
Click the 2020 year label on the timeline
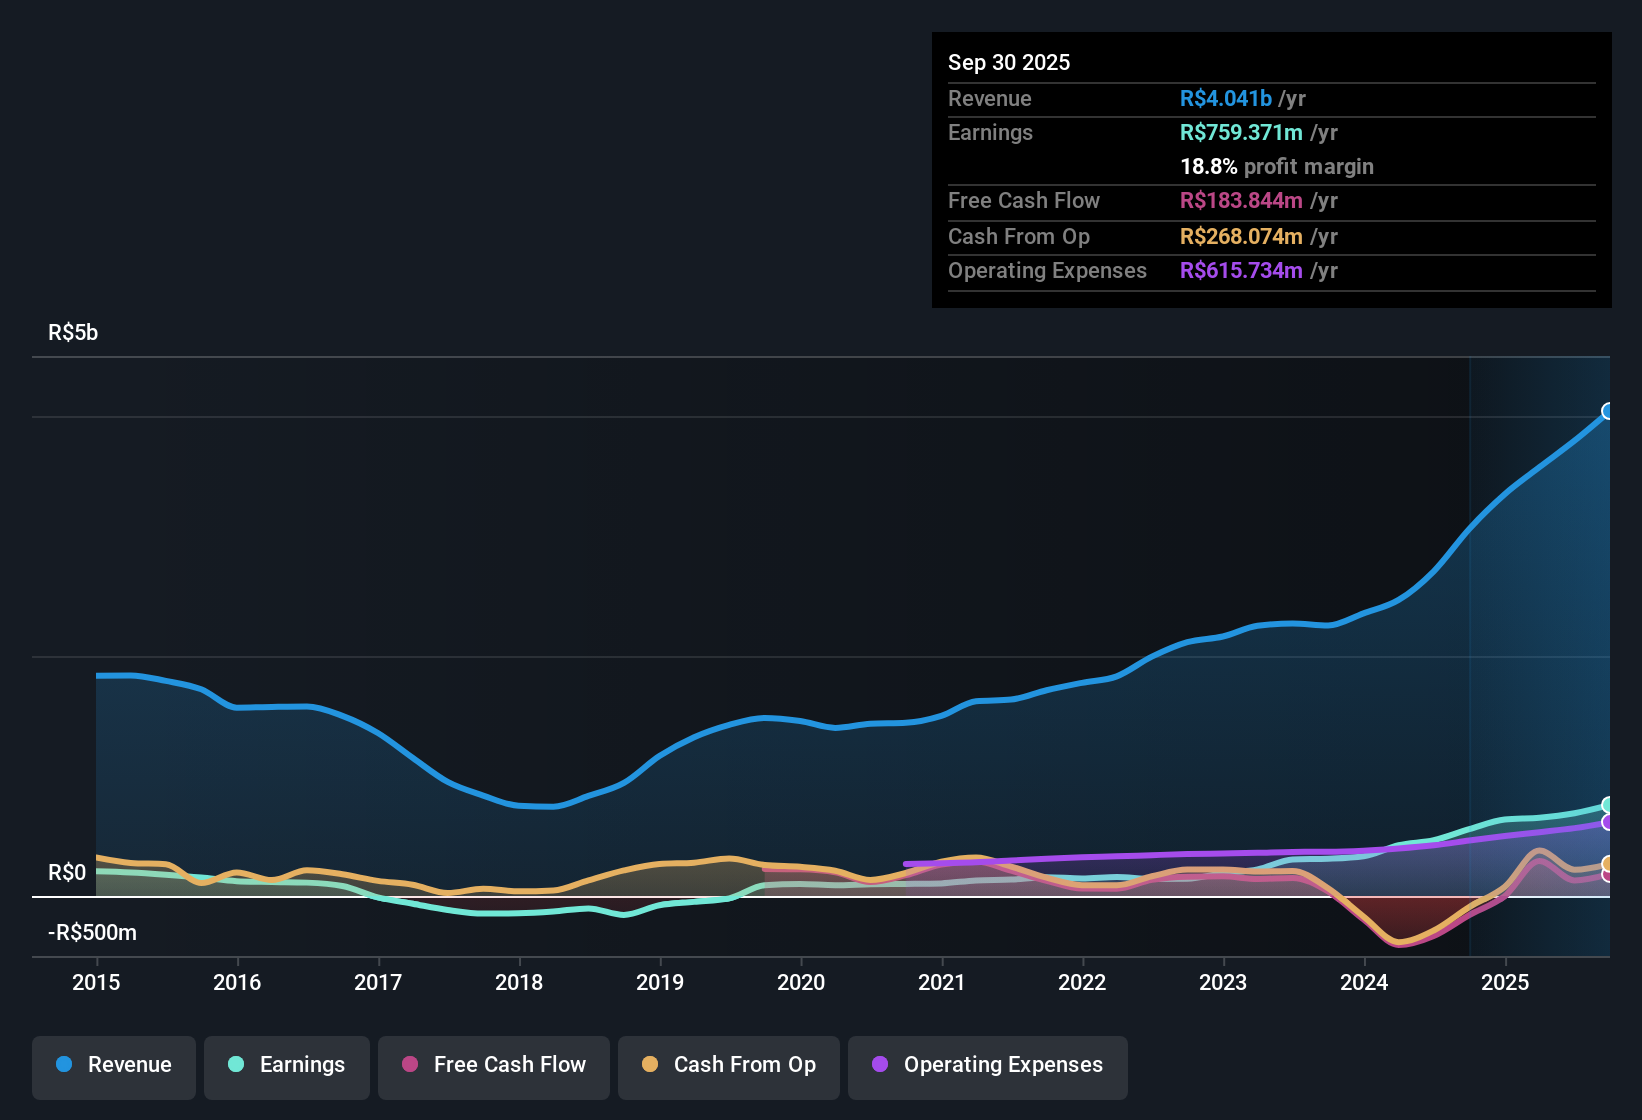point(800,983)
